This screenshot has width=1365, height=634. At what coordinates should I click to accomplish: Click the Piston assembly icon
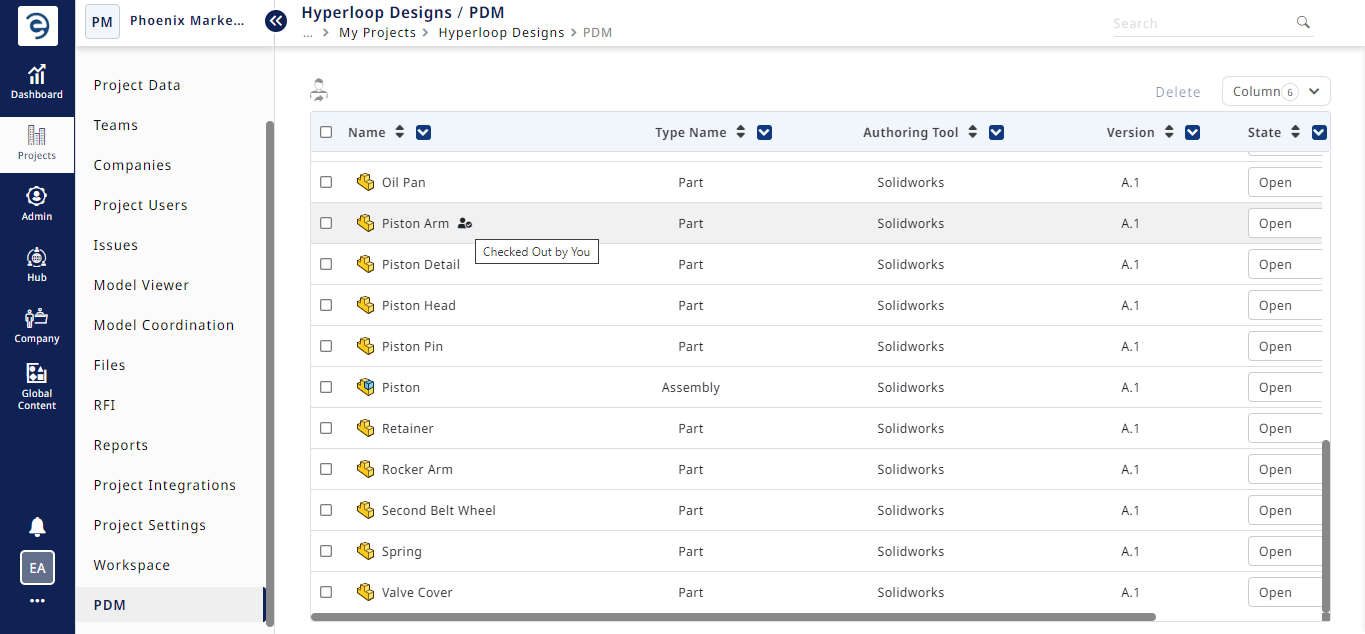(x=365, y=387)
